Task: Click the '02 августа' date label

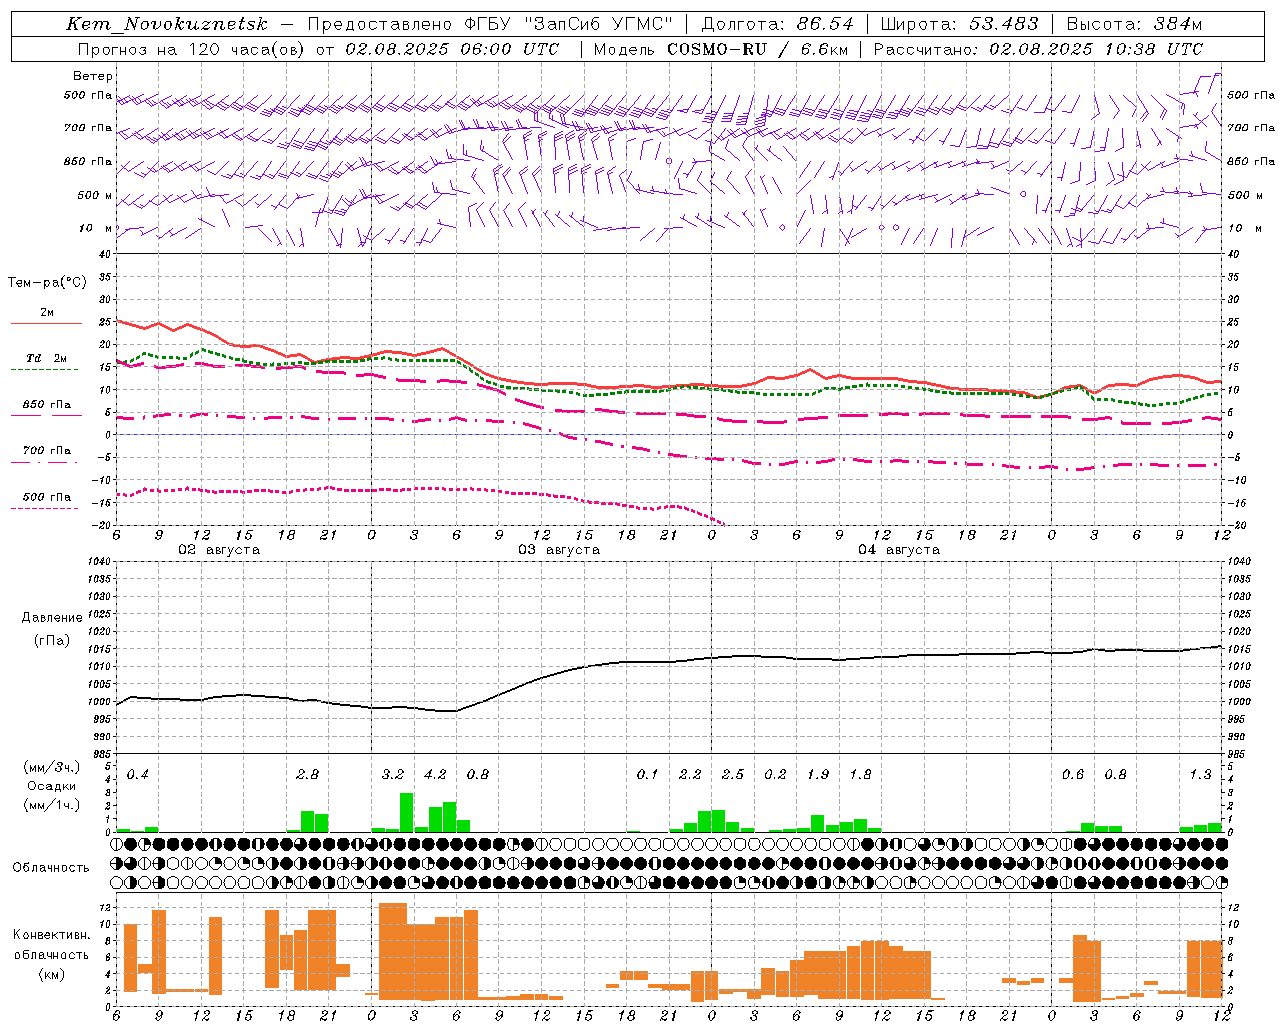Action: point(219,550)
